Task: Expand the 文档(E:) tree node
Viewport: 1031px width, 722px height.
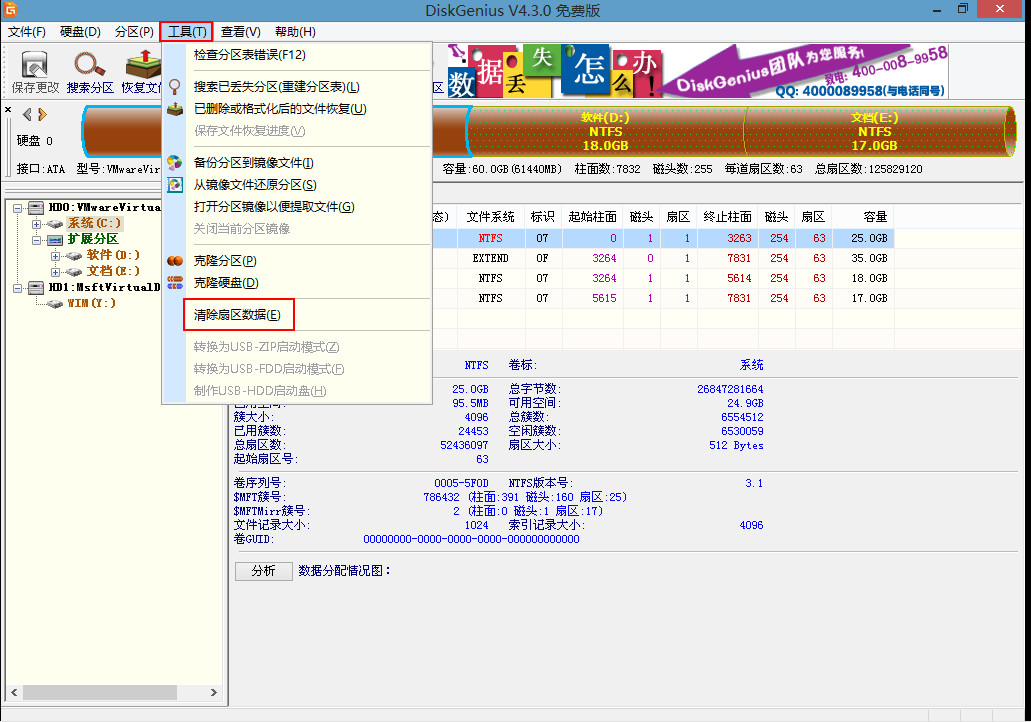Action: (55, 272)
